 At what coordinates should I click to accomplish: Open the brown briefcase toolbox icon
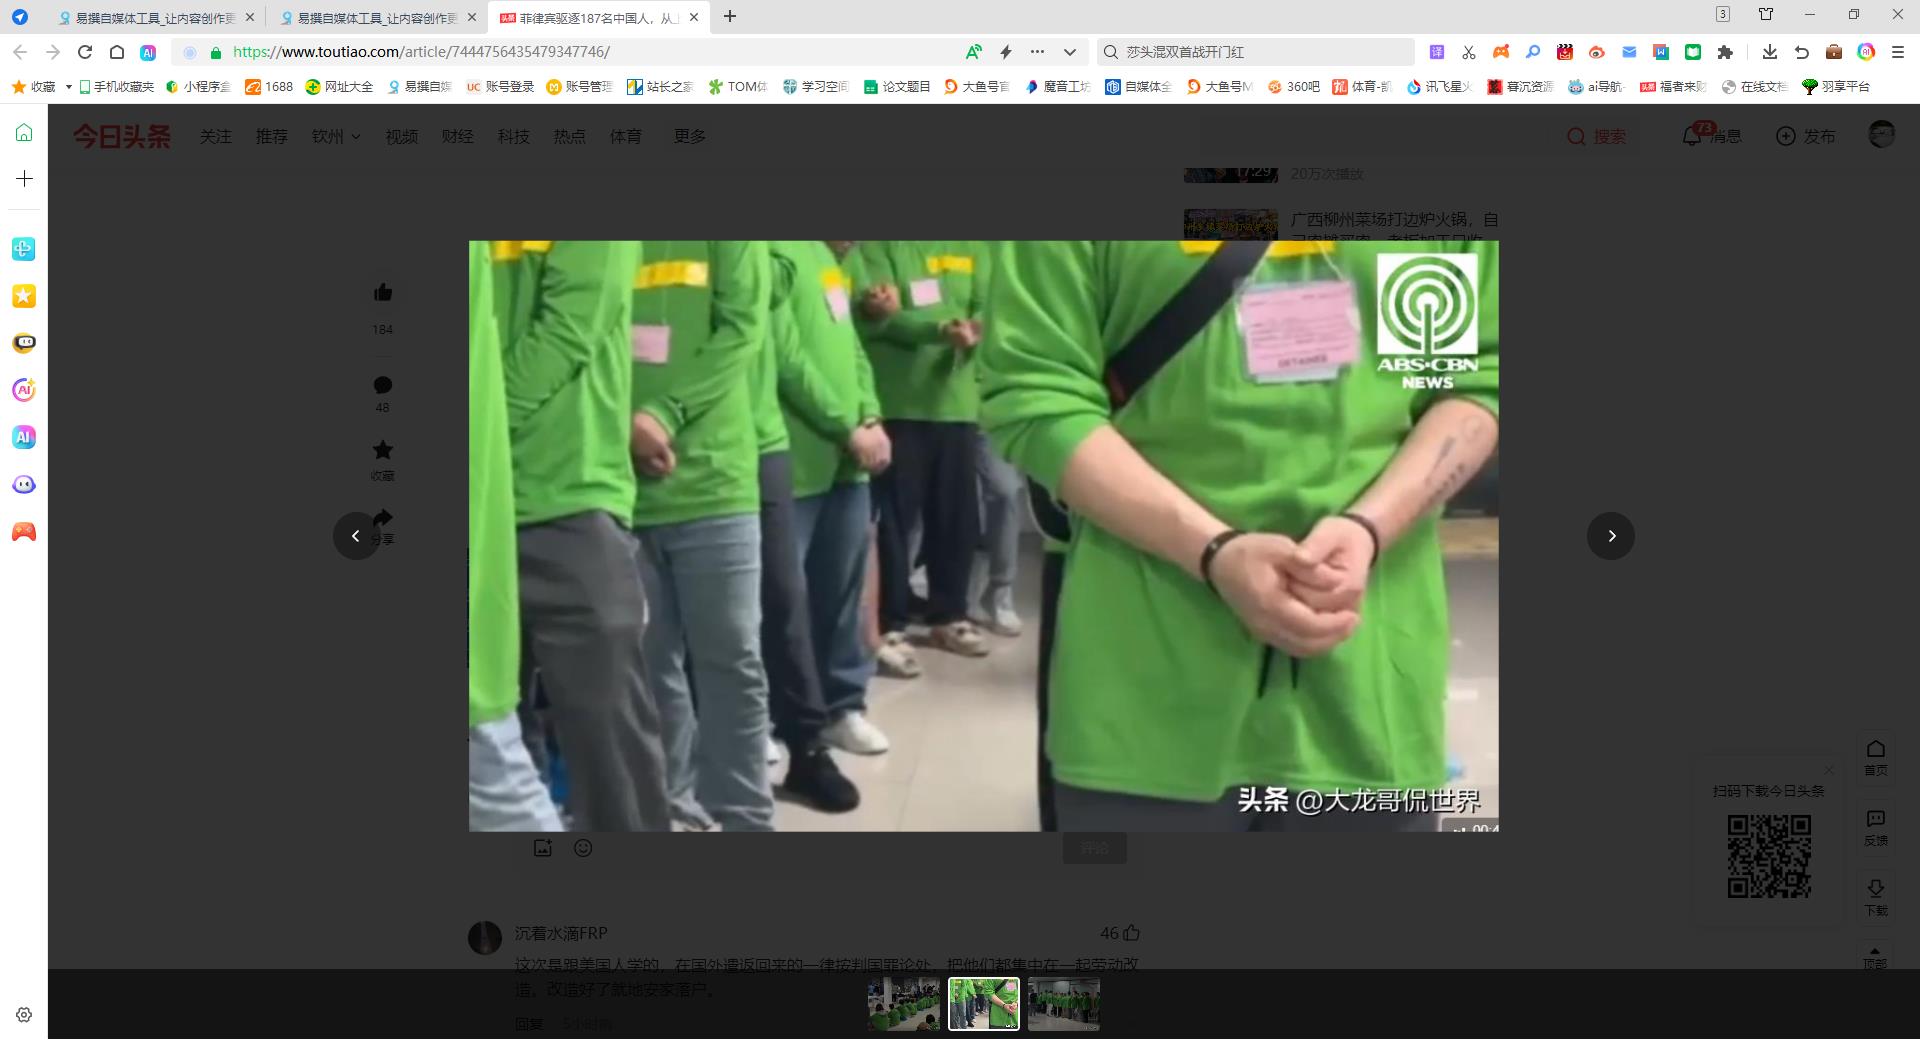[1834, 52]
